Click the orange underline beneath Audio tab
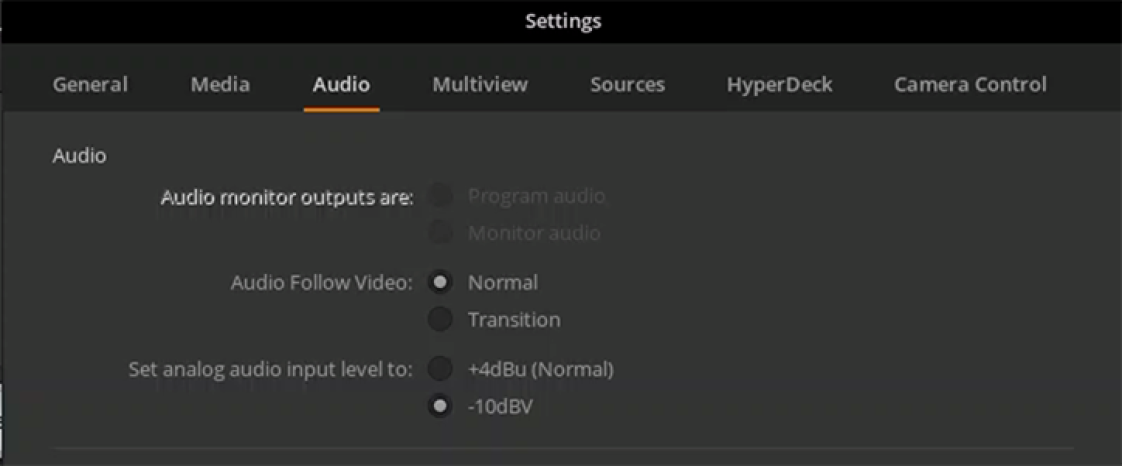 click(341, 109)
